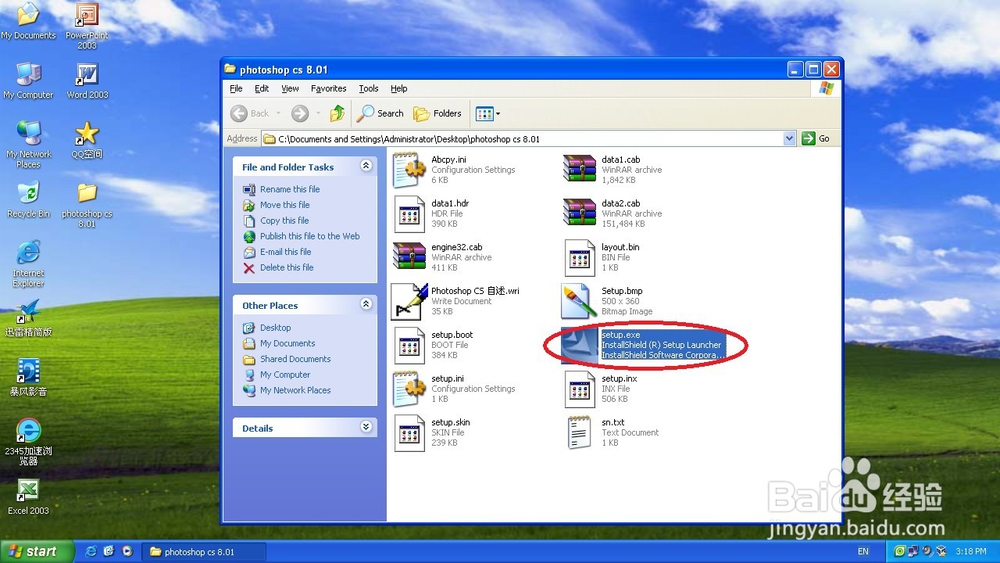Open the File menu
This screenshot has height=563, width=1000.
coord(236,89)
